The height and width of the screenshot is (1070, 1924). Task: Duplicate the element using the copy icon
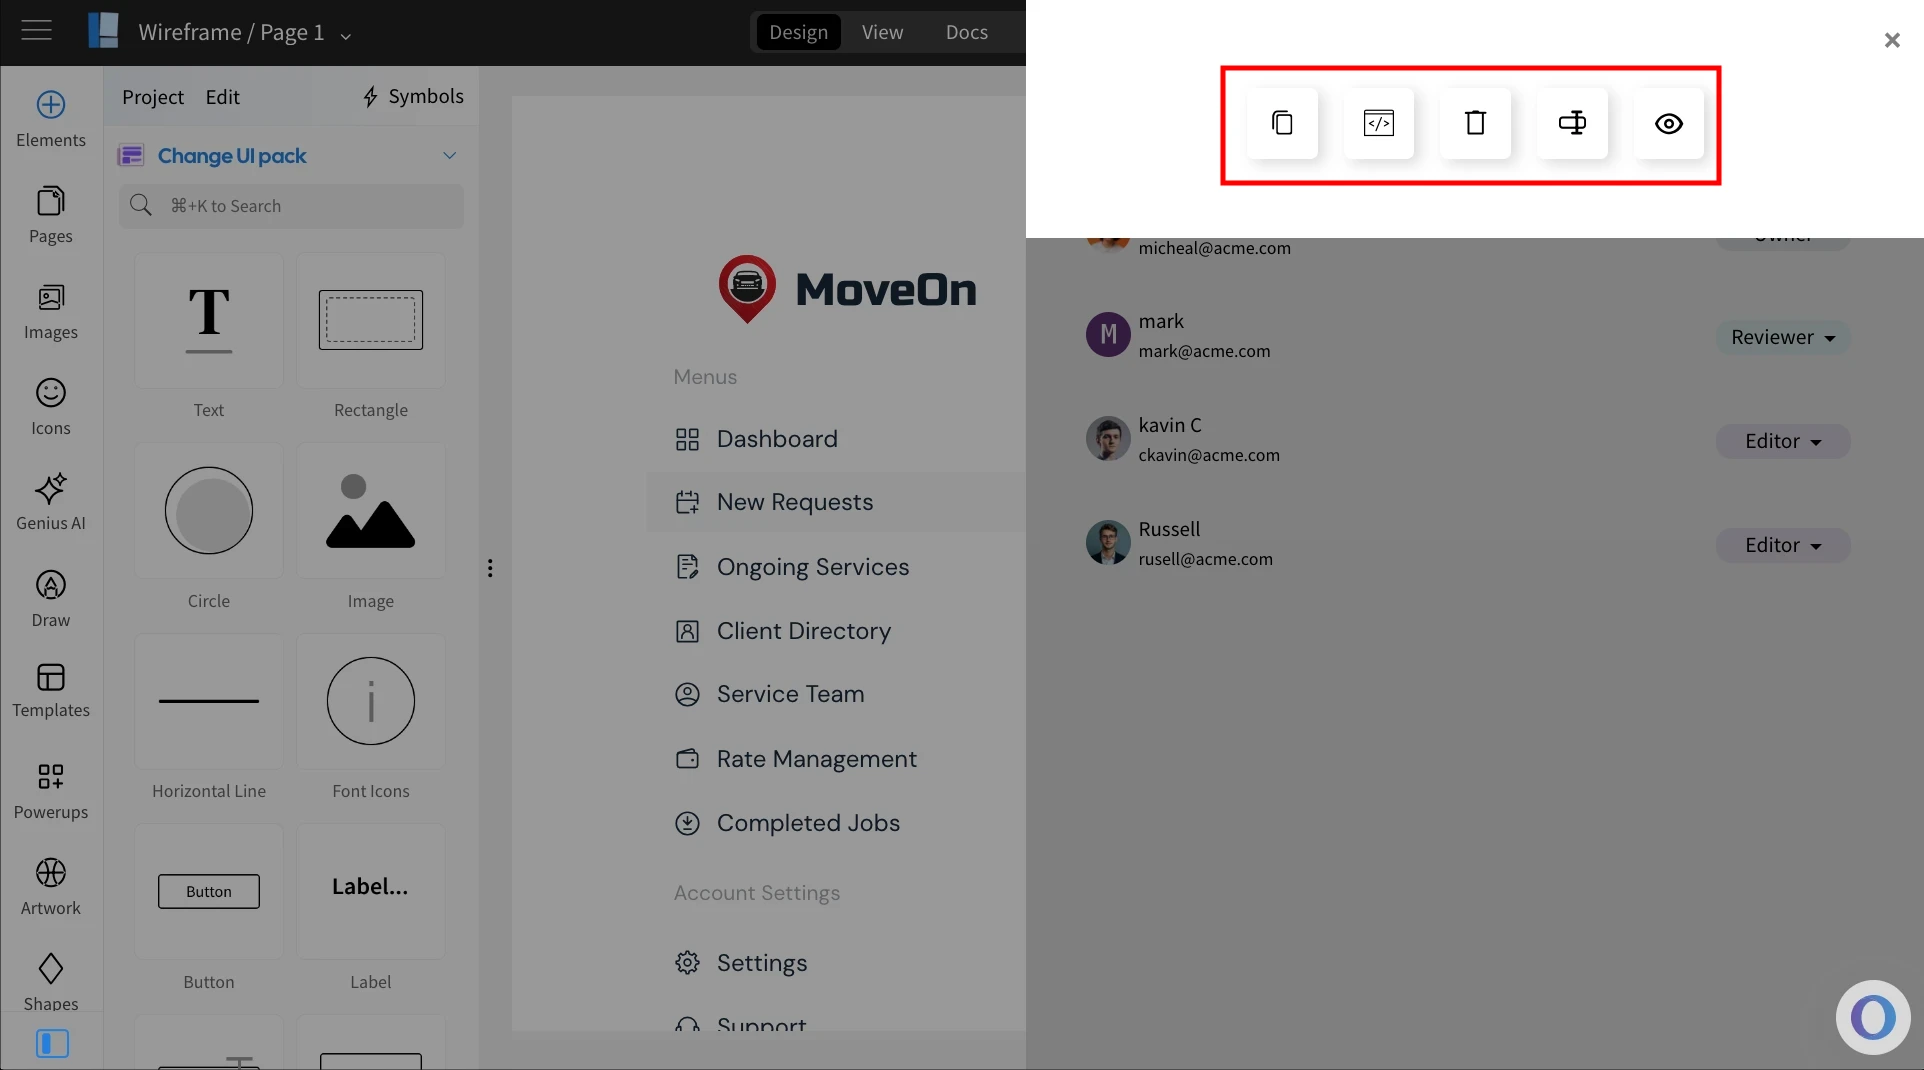1282,124
